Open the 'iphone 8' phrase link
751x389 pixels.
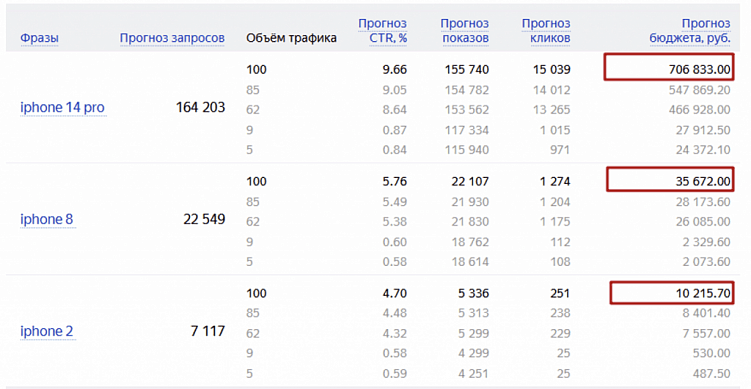[46, 219]
